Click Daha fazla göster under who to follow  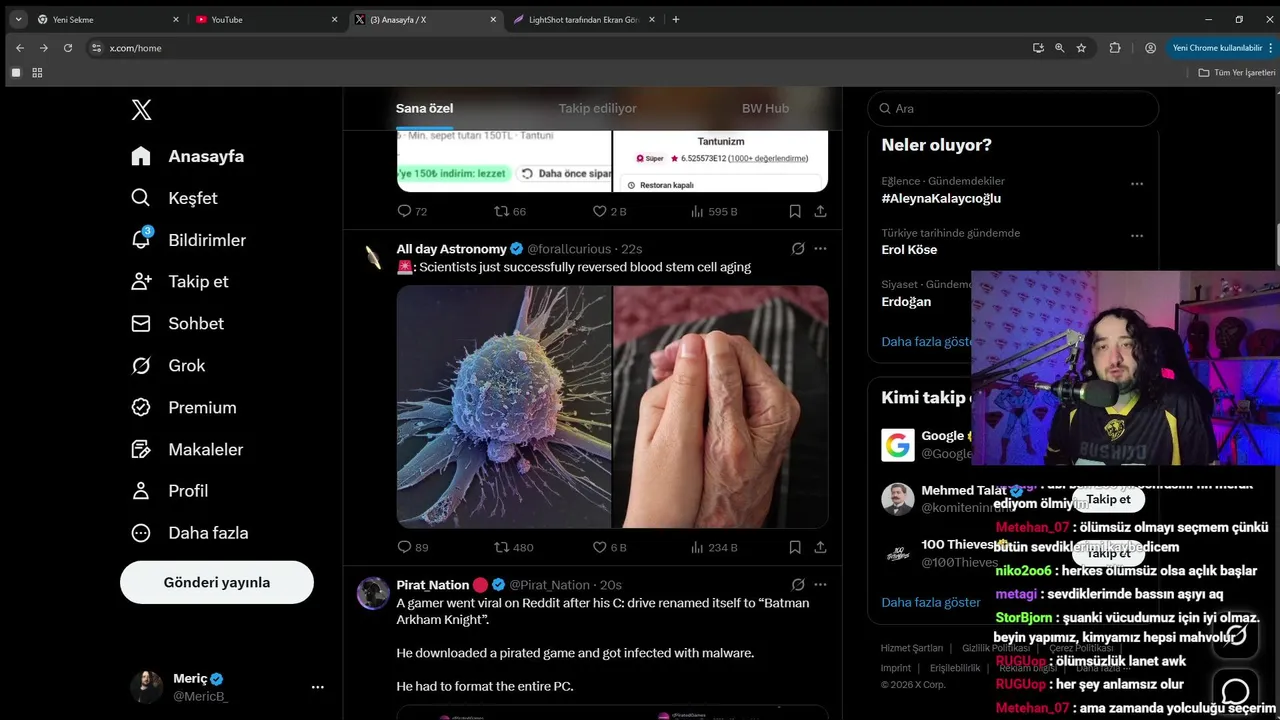tap(931, 602)
